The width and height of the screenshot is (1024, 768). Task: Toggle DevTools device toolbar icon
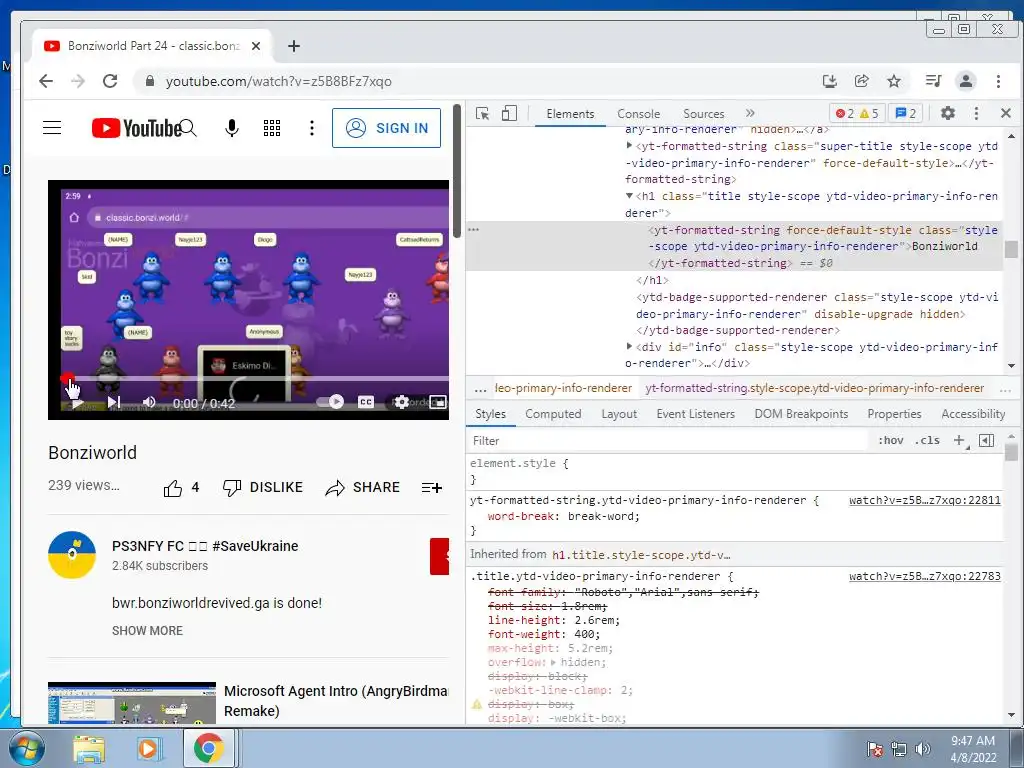[x=509, y=114]
